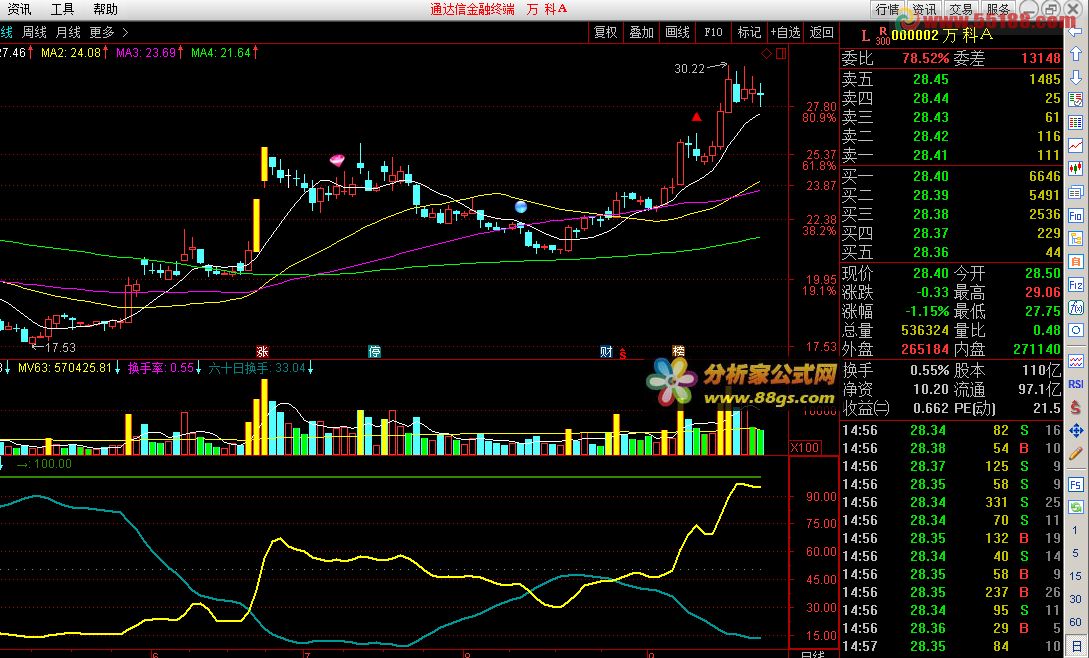The height and width of the screenshot is (658, 1089).
Task: Click stock code 000002 万科A header
Action: (942, 34)
